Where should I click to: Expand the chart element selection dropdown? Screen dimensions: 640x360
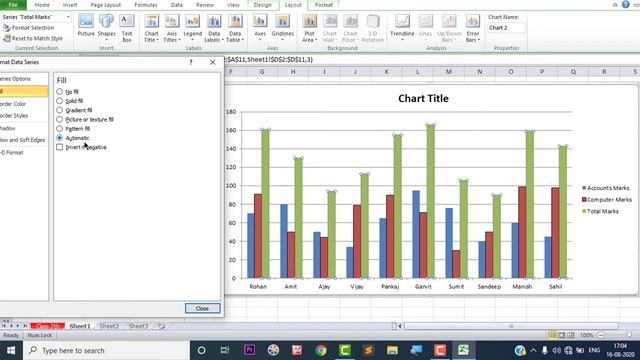(68, 17)
